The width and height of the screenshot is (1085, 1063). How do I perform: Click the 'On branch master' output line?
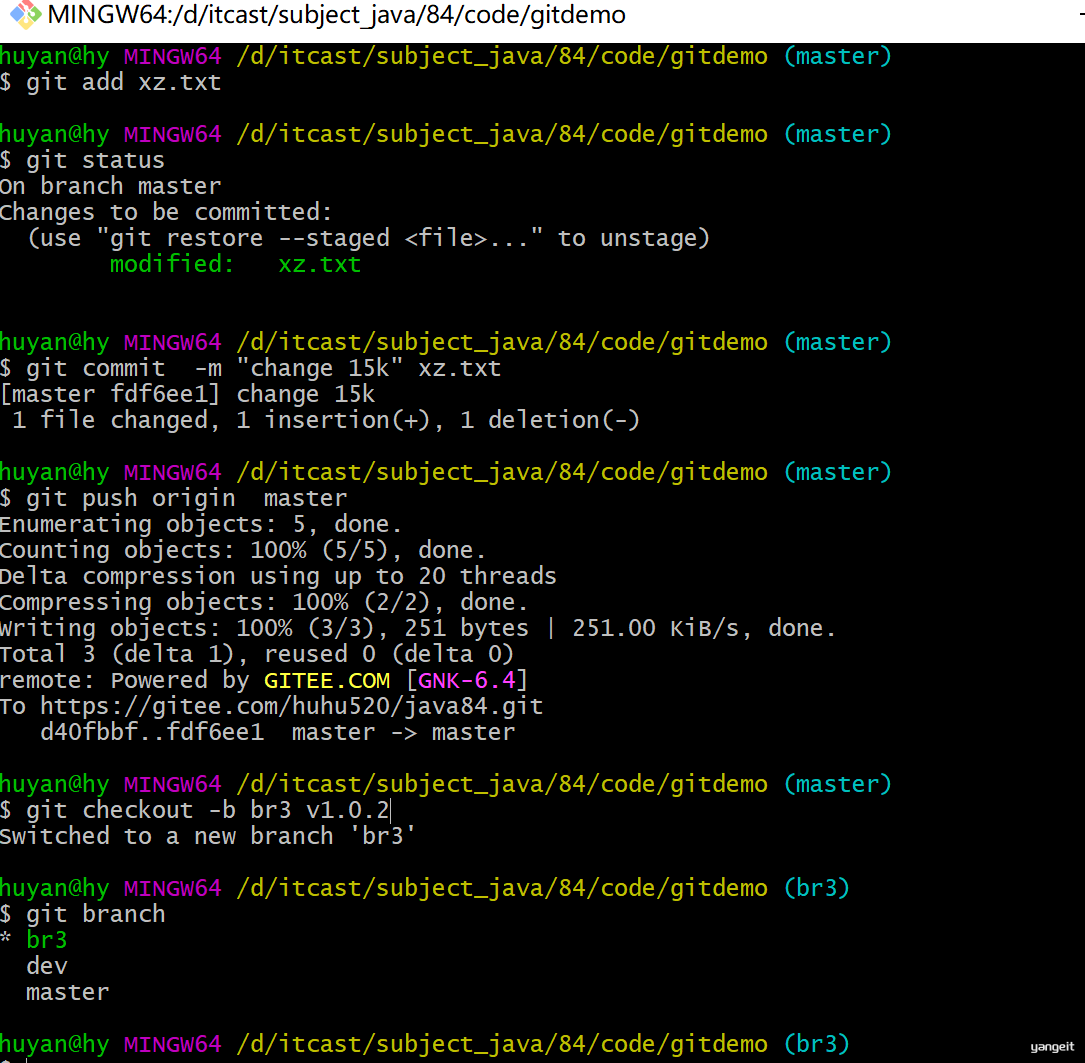click(111, 186)
